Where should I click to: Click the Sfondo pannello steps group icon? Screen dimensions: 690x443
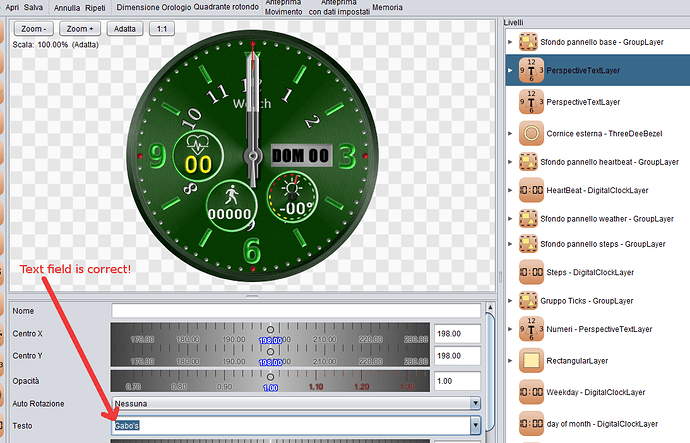tap(528, 244)
